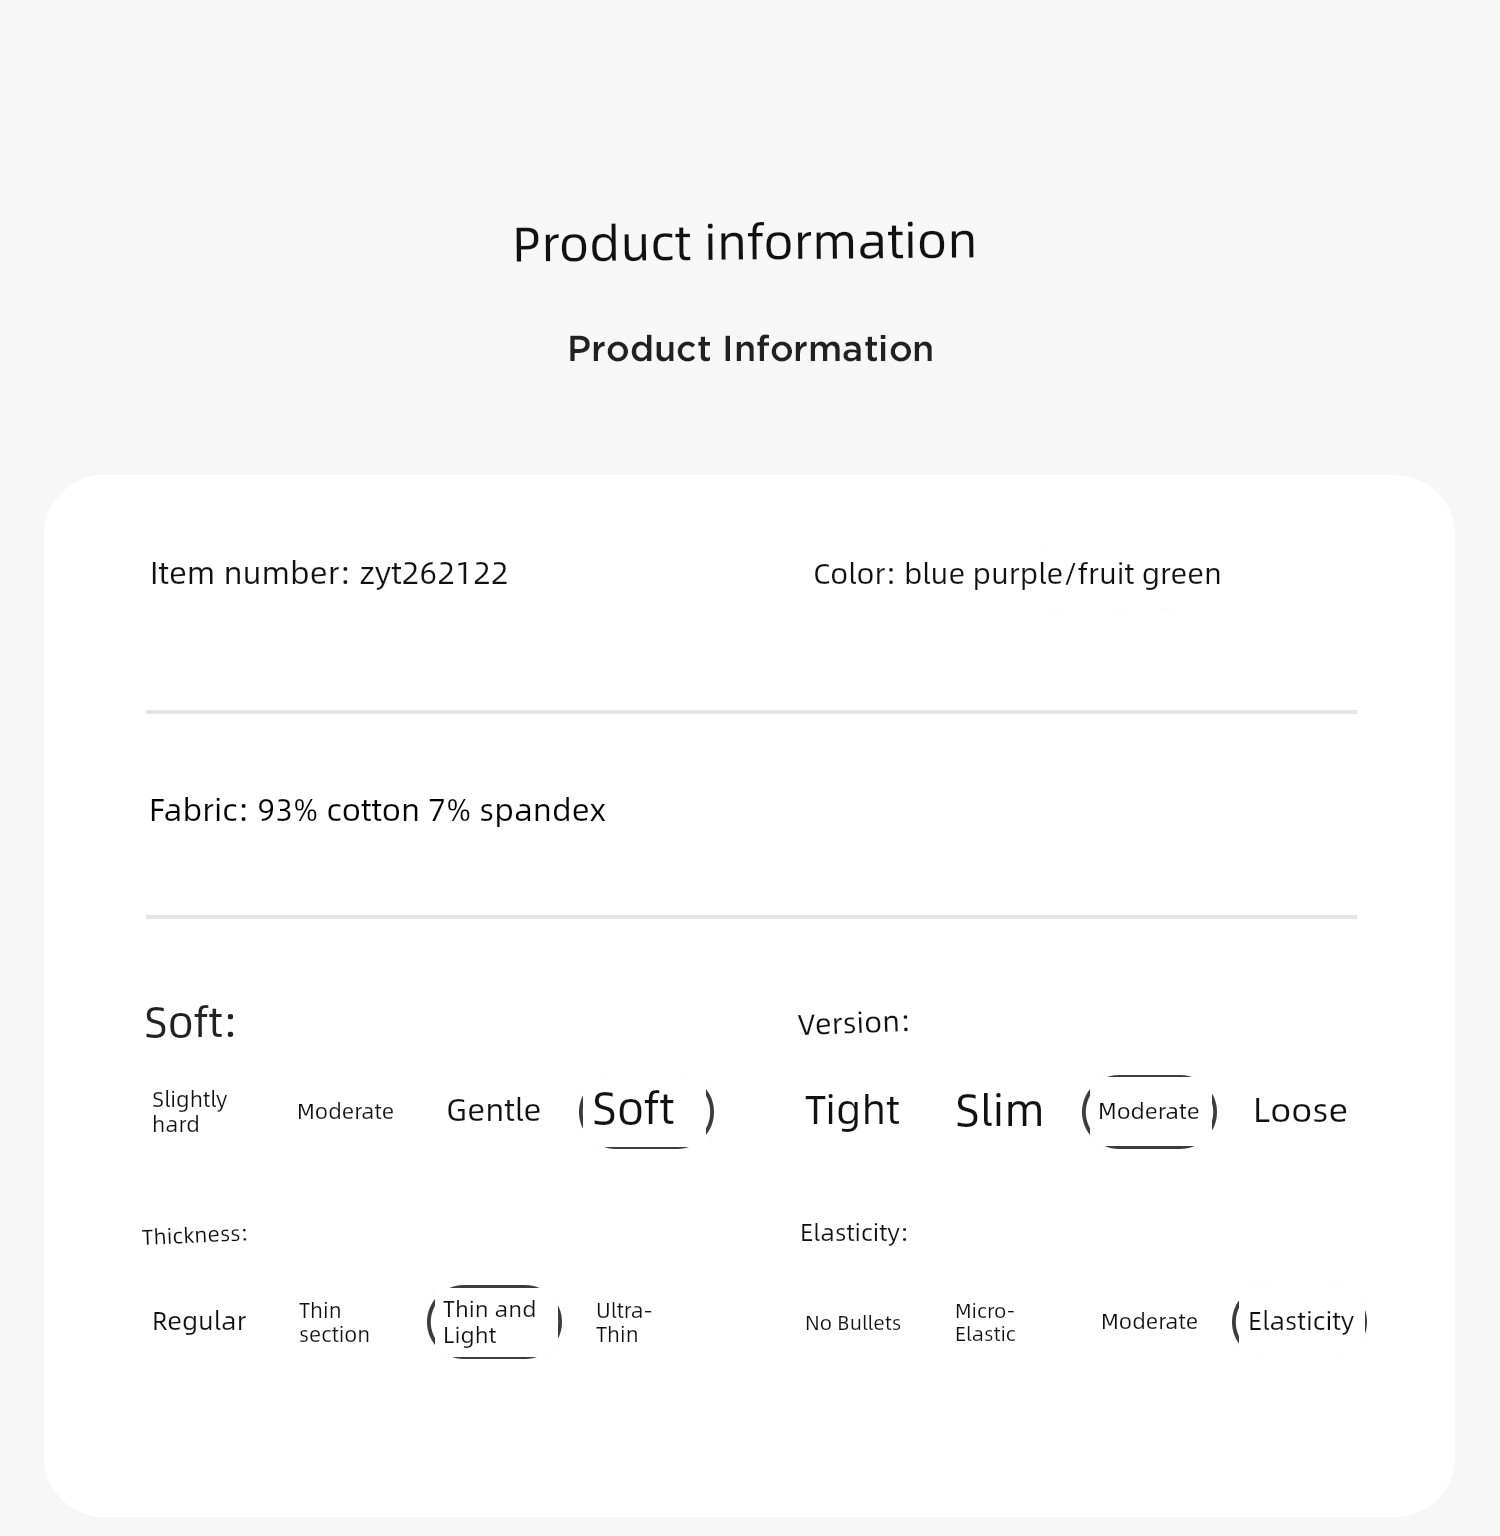Click the Fabric 93% cotton line

(x=377, y=810)
